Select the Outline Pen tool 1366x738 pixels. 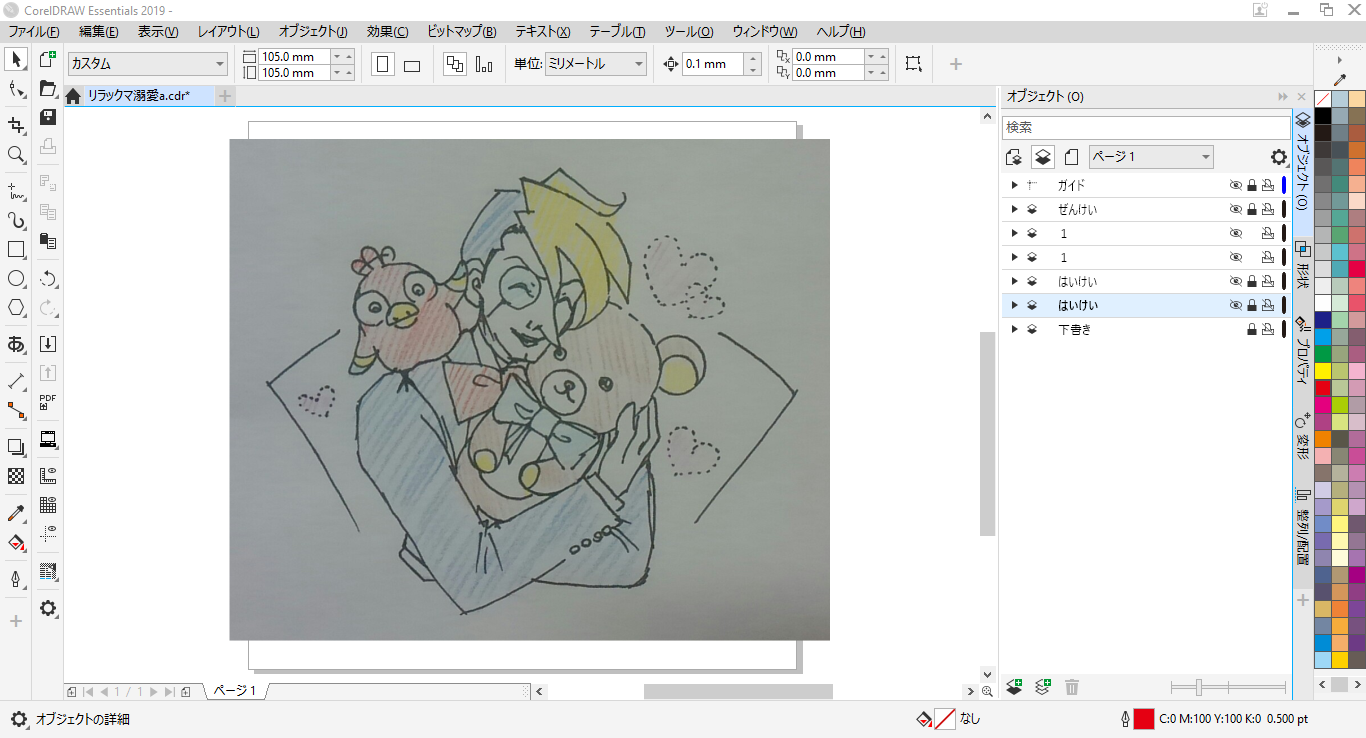click(x=16, y=579)
